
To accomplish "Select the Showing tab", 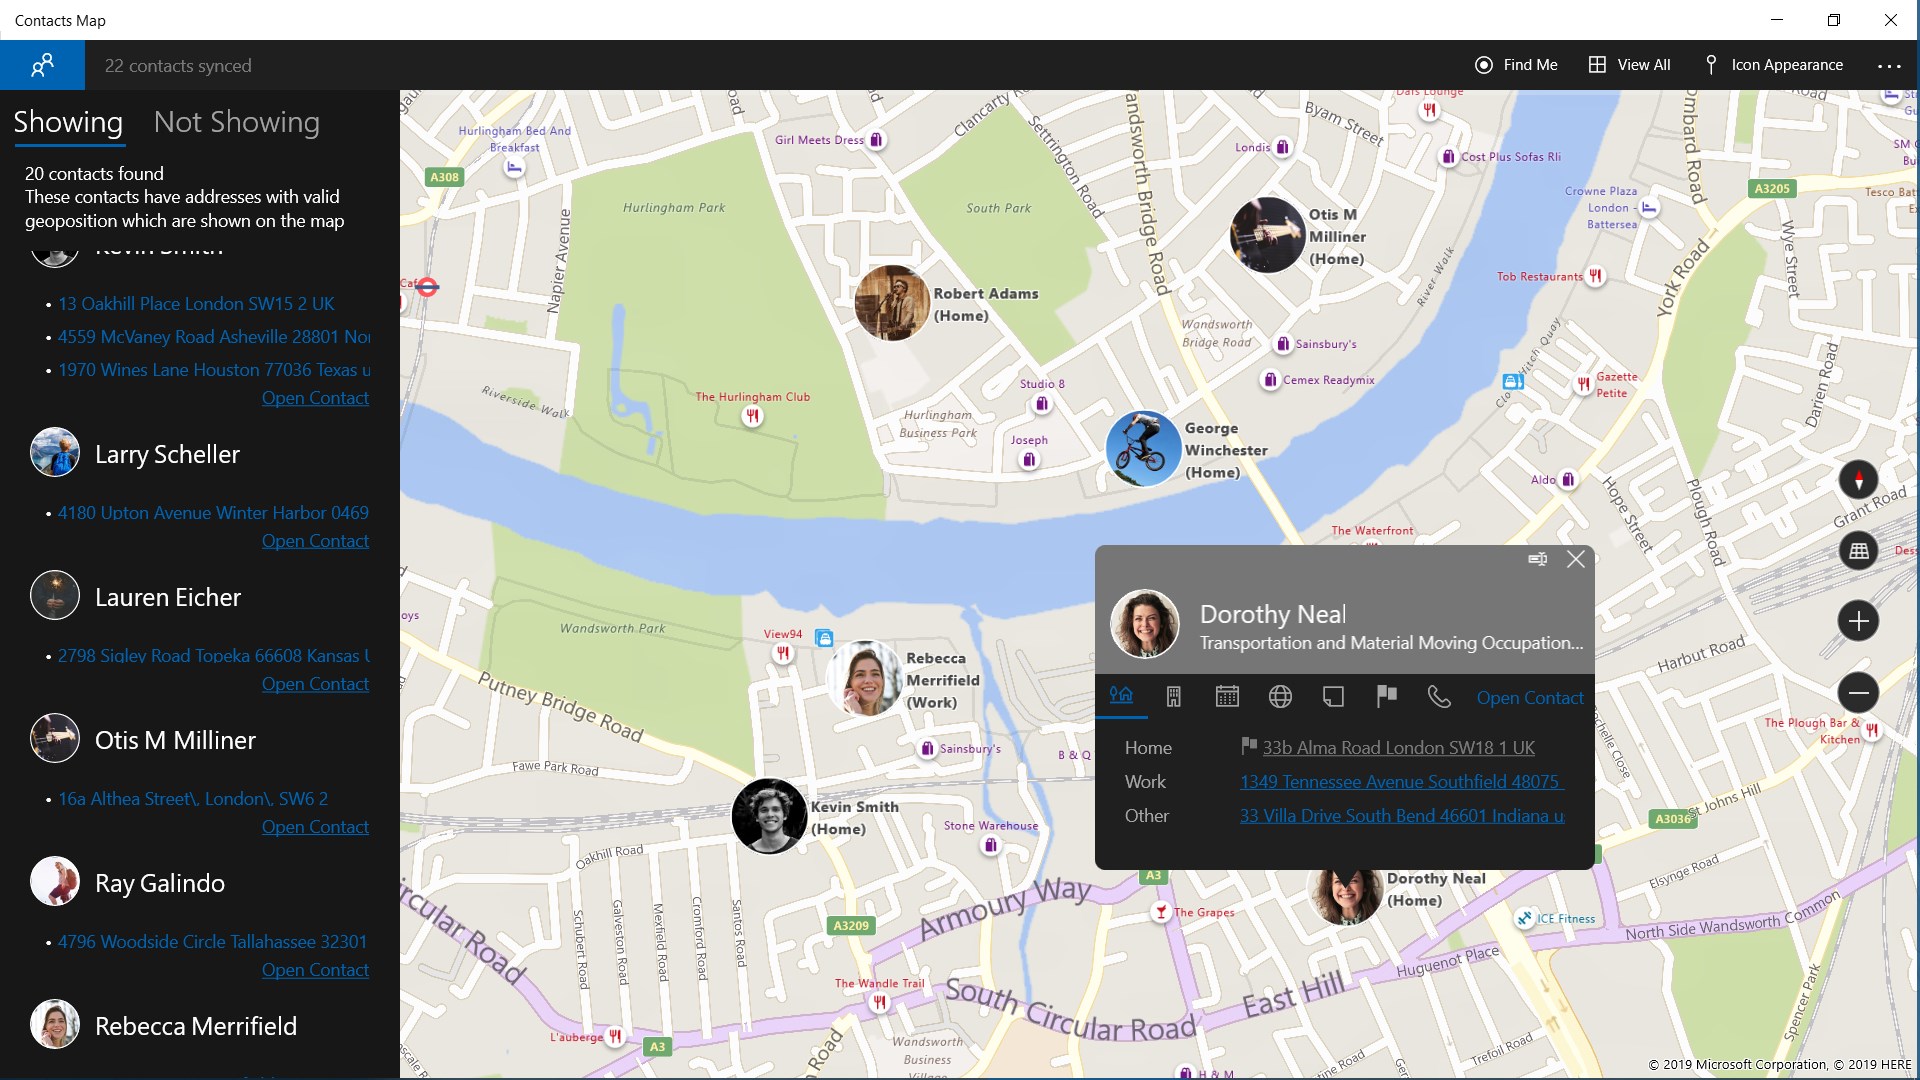I will [x=68, y=122].
